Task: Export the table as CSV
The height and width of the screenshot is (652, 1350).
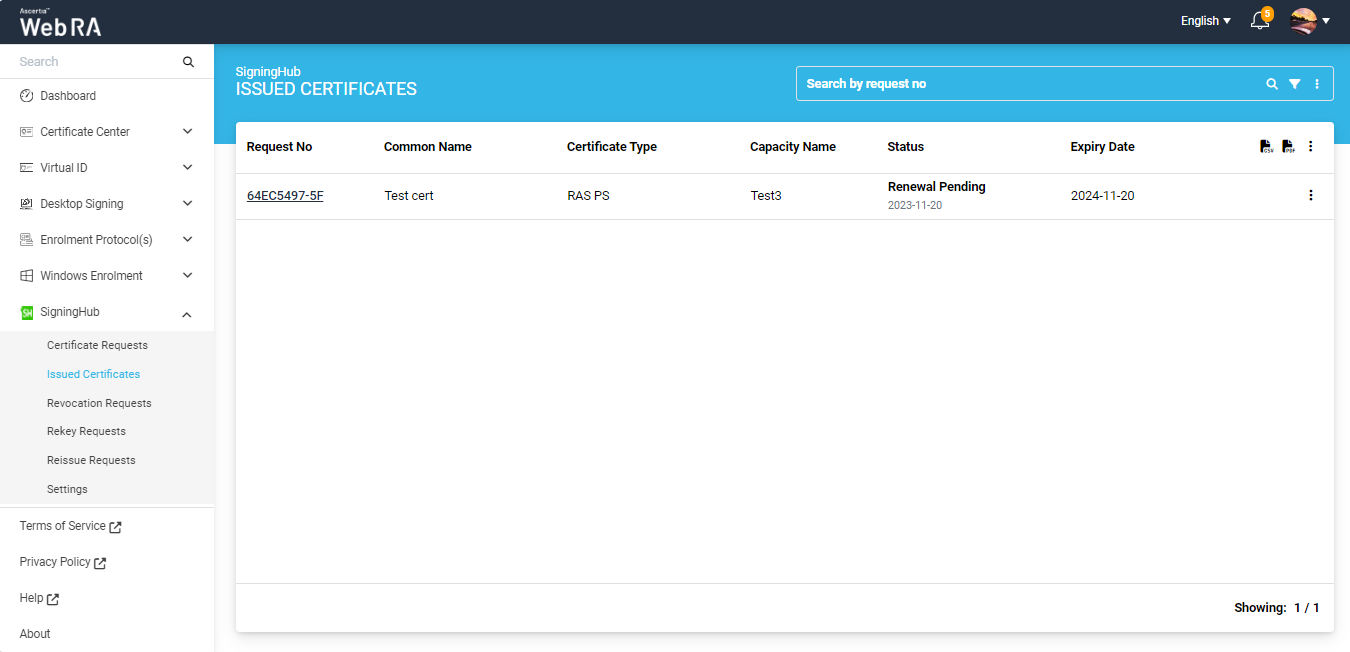Action: pos(1266,147)
